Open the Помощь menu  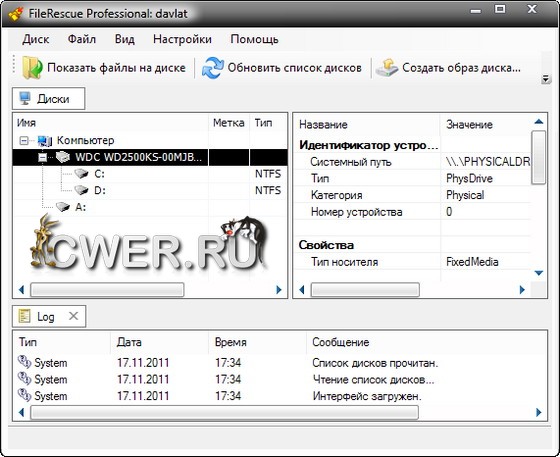click(x=254, y=39)
